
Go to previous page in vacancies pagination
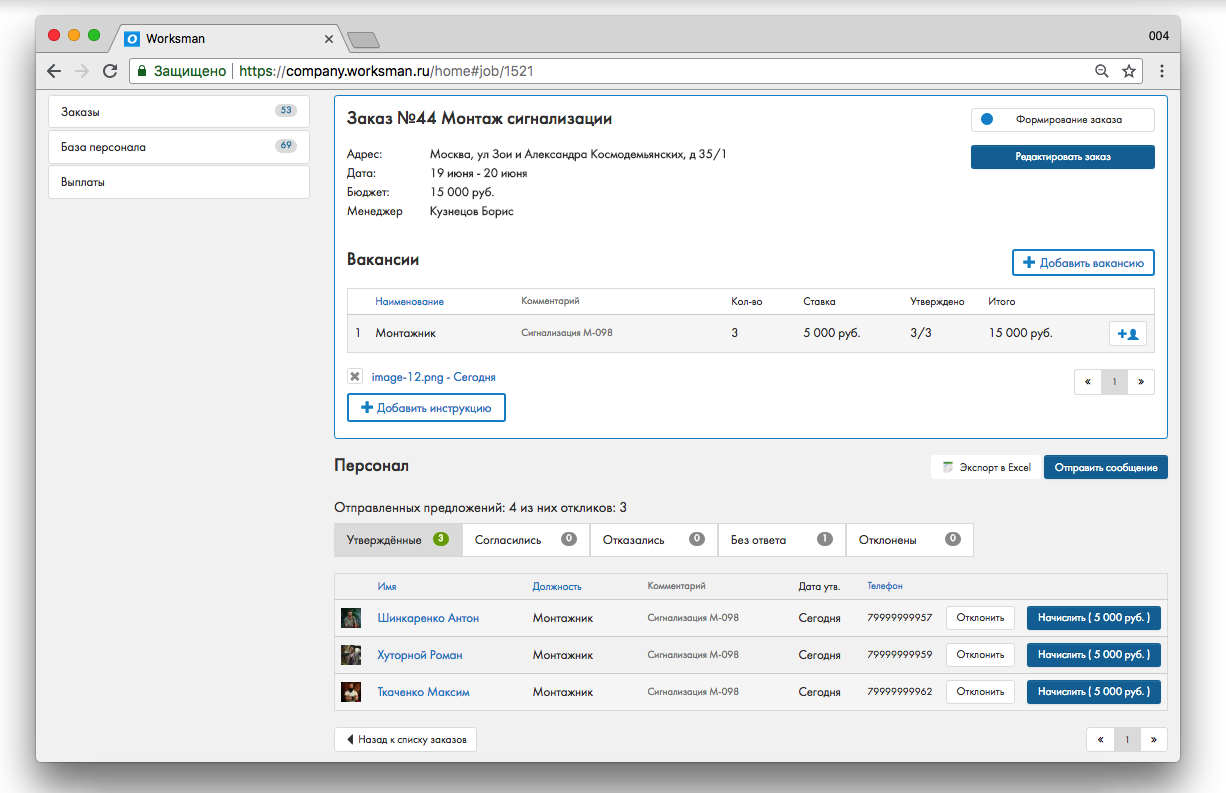[1087, 382]
